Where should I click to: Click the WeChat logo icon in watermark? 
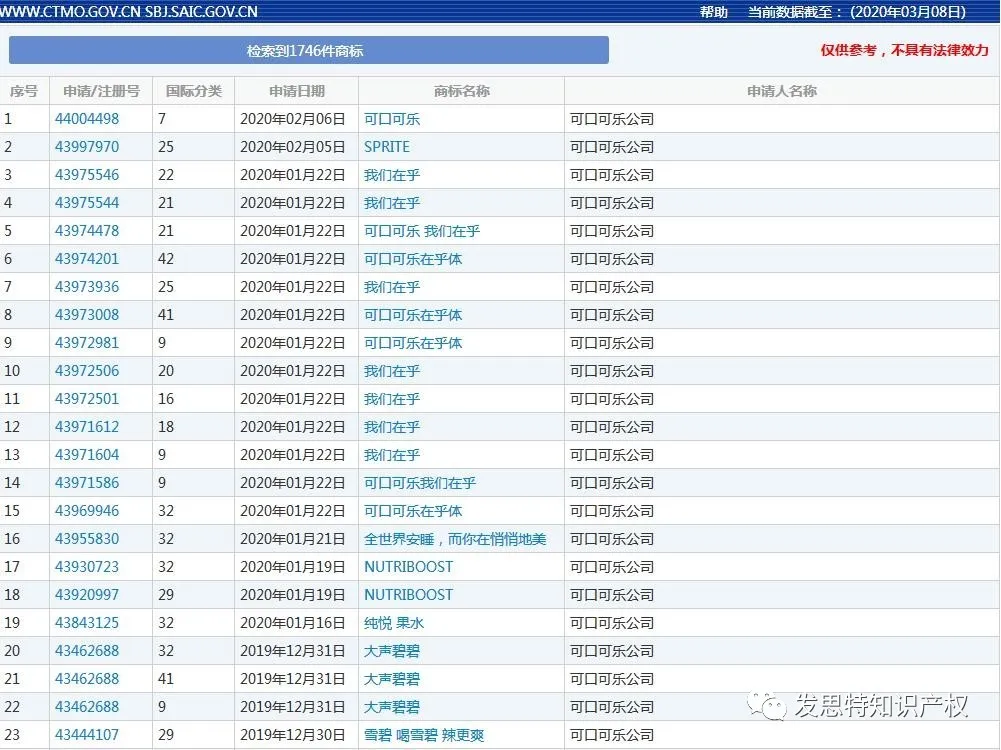coord(770,707)
